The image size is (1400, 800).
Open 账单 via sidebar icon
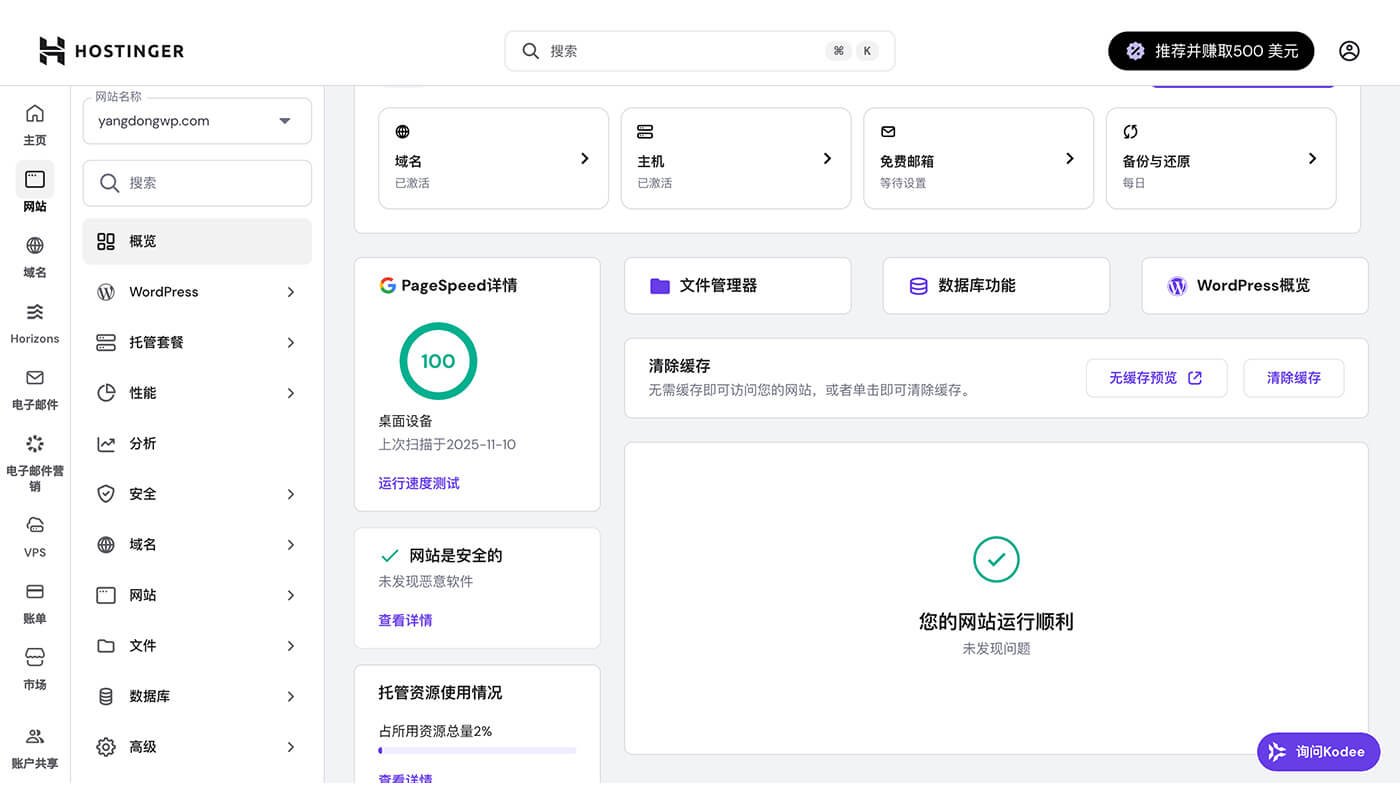pyautogui.click(x=34, y=602)
